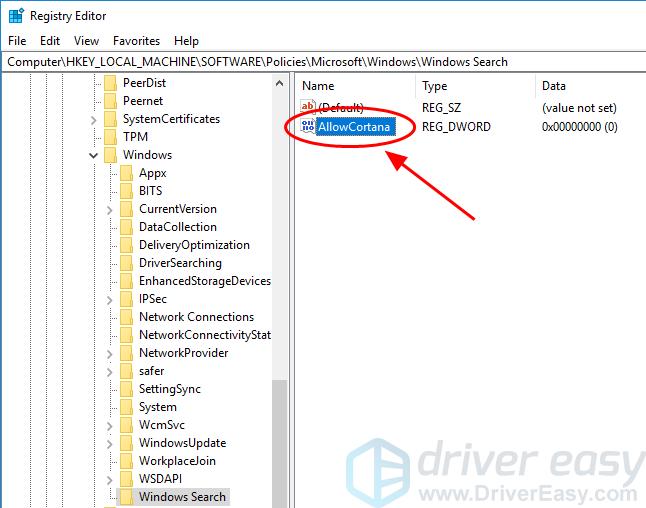Open the File menu
This screenshot has height=508, width=646.
tap(17, 41)
